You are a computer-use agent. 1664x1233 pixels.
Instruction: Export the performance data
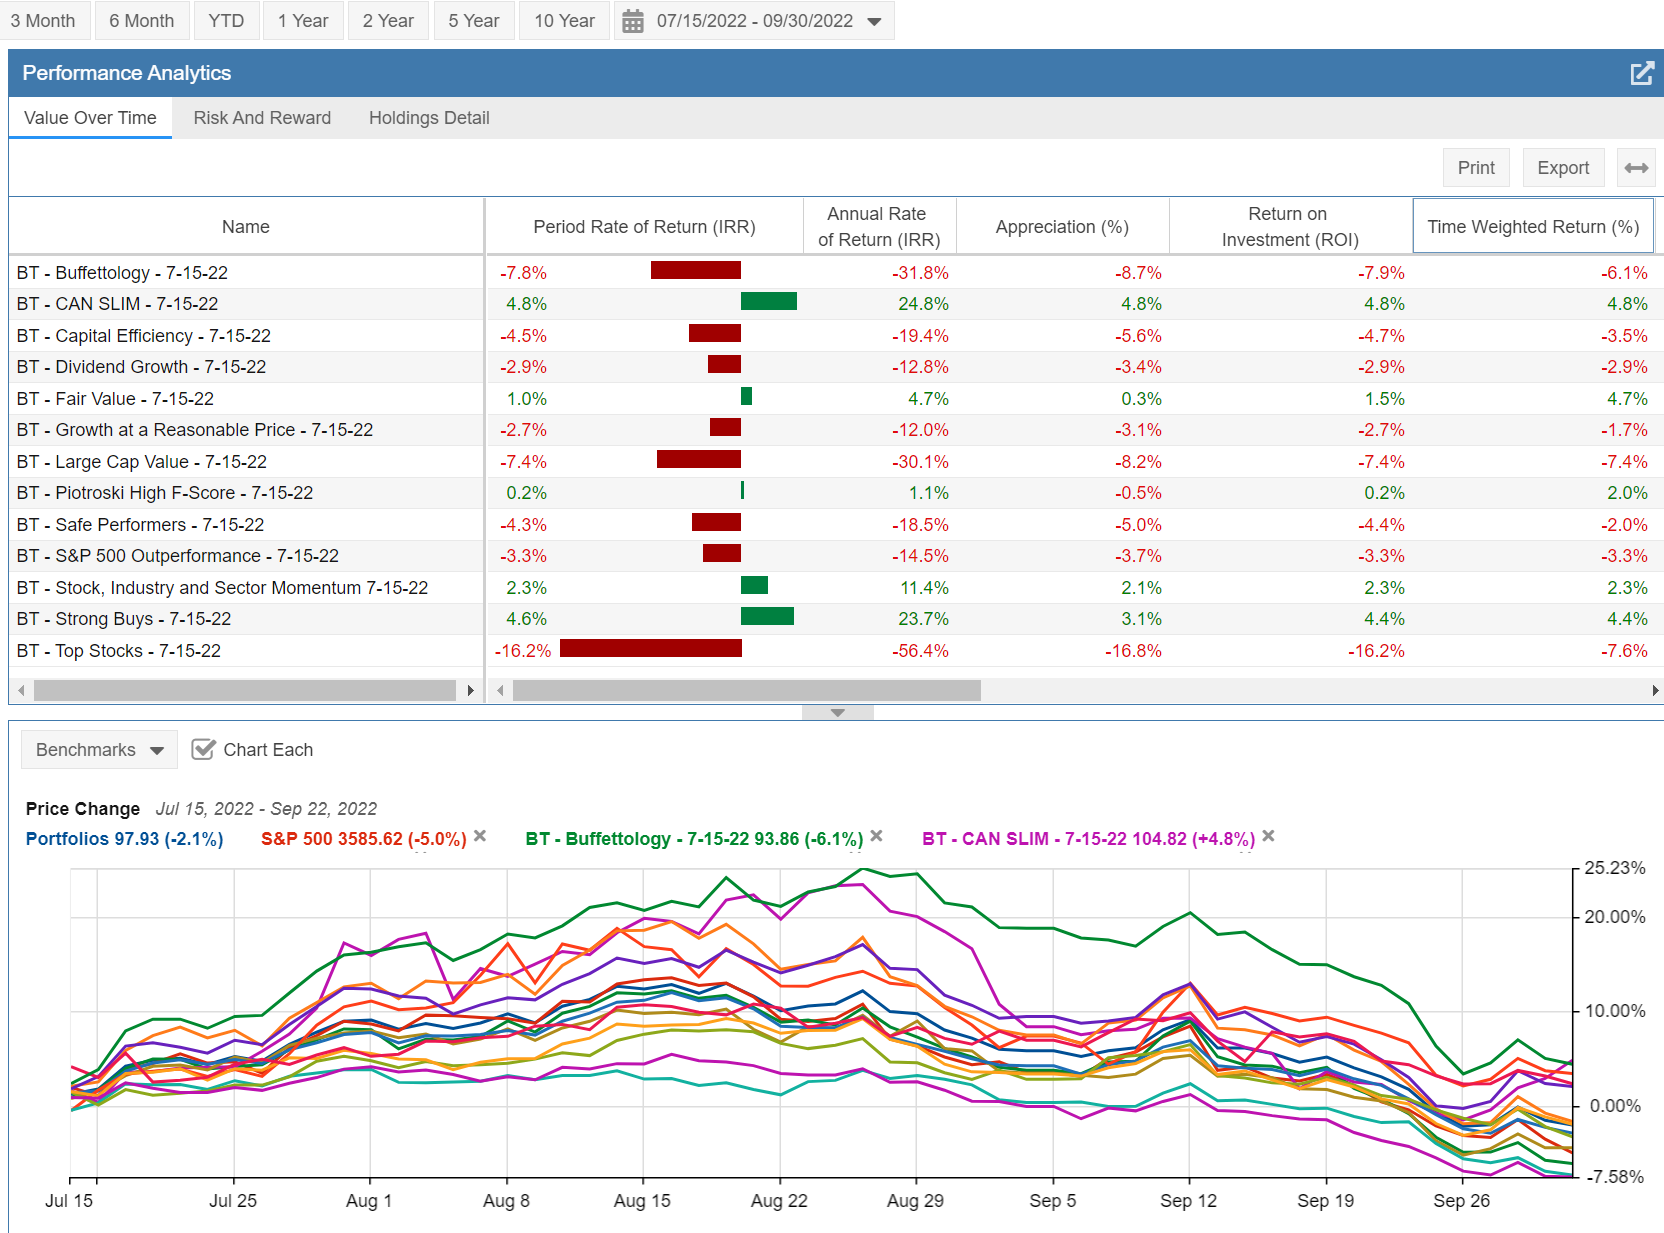tap(1562, 168)
